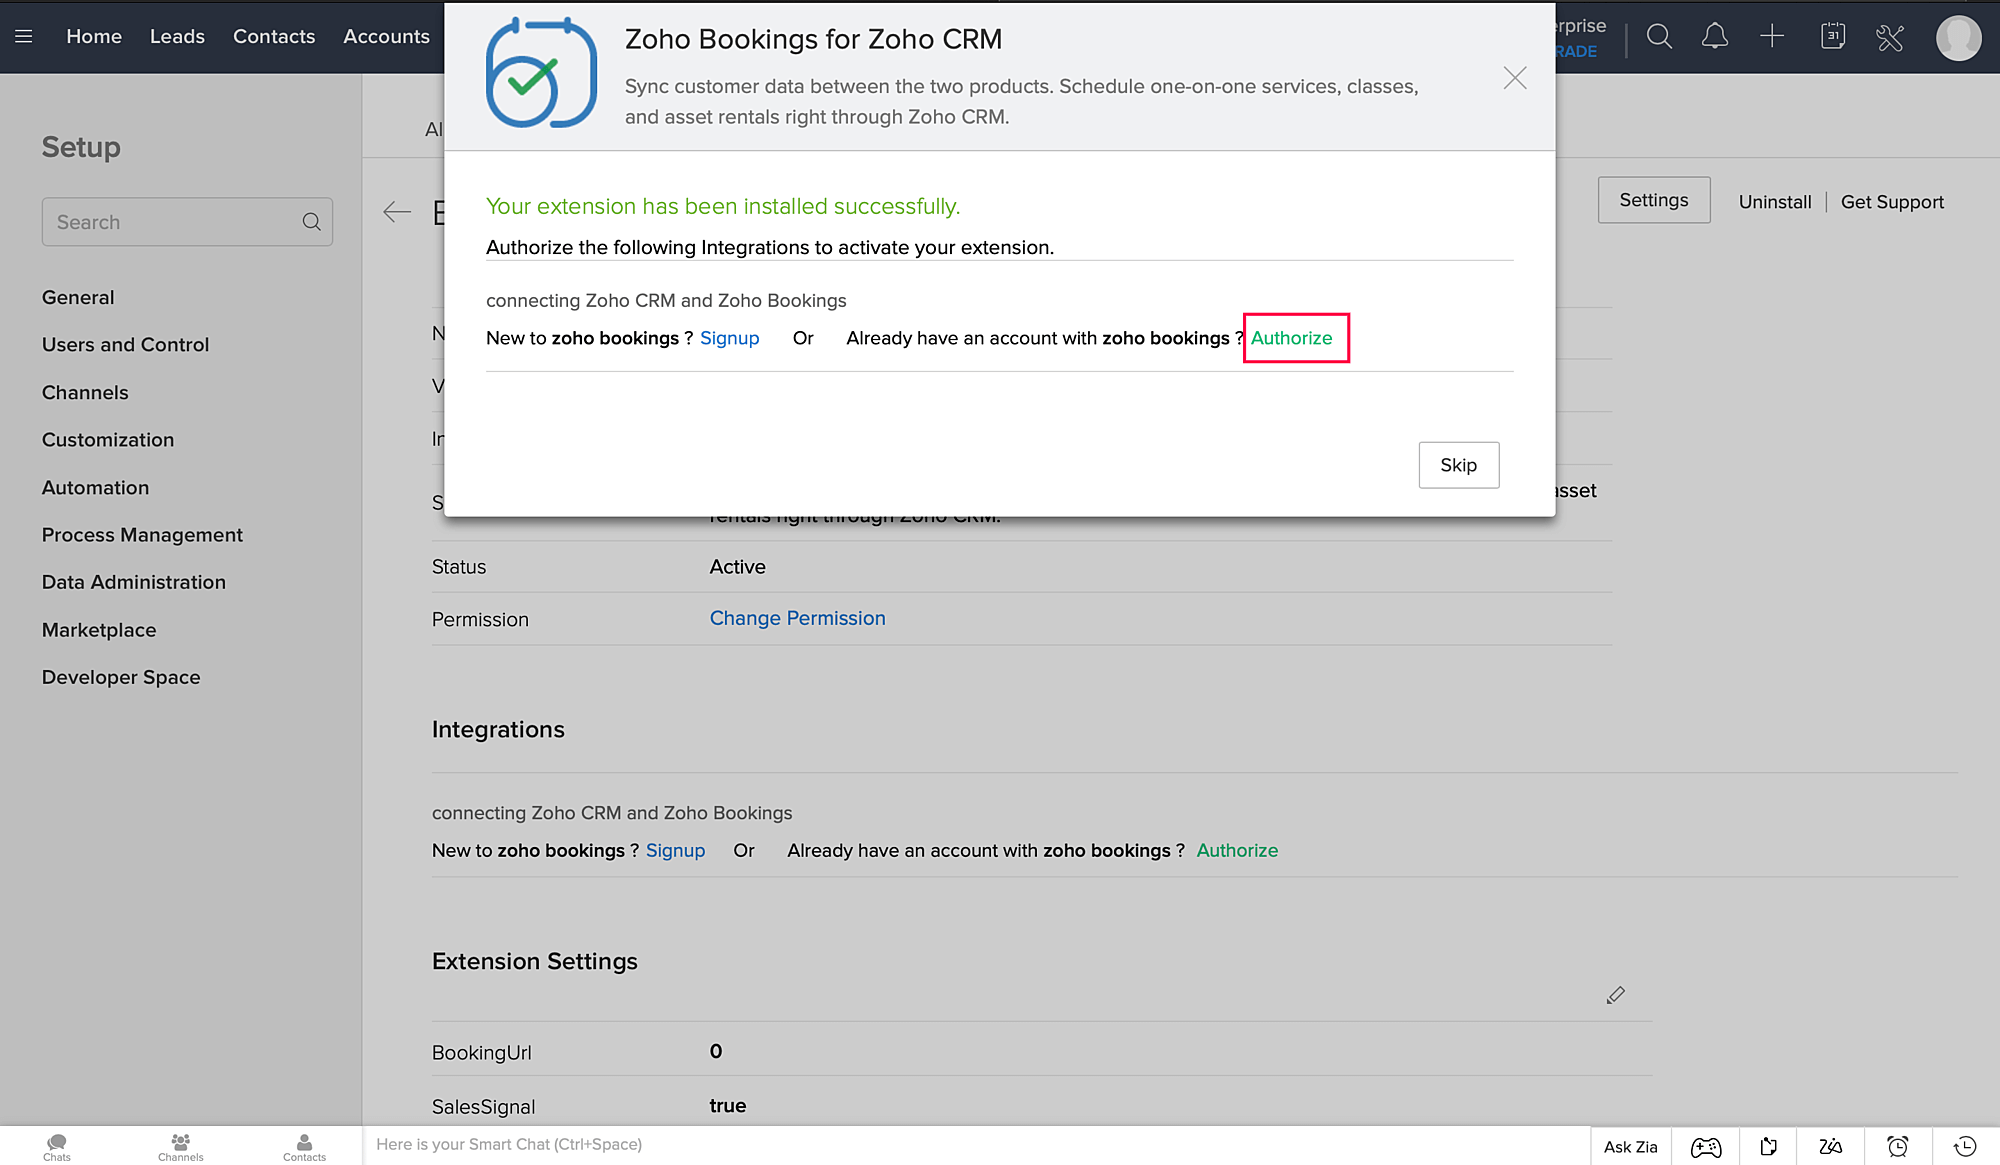Click the user profile avatar
This screenshot has height=1165, width=2000.
click(1958, 38)
